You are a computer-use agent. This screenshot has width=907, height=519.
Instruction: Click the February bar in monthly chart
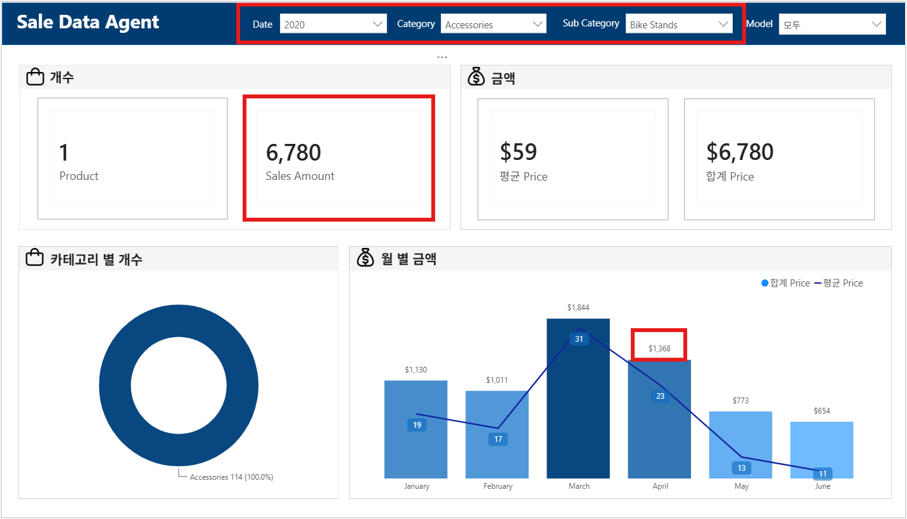point(497,435)
